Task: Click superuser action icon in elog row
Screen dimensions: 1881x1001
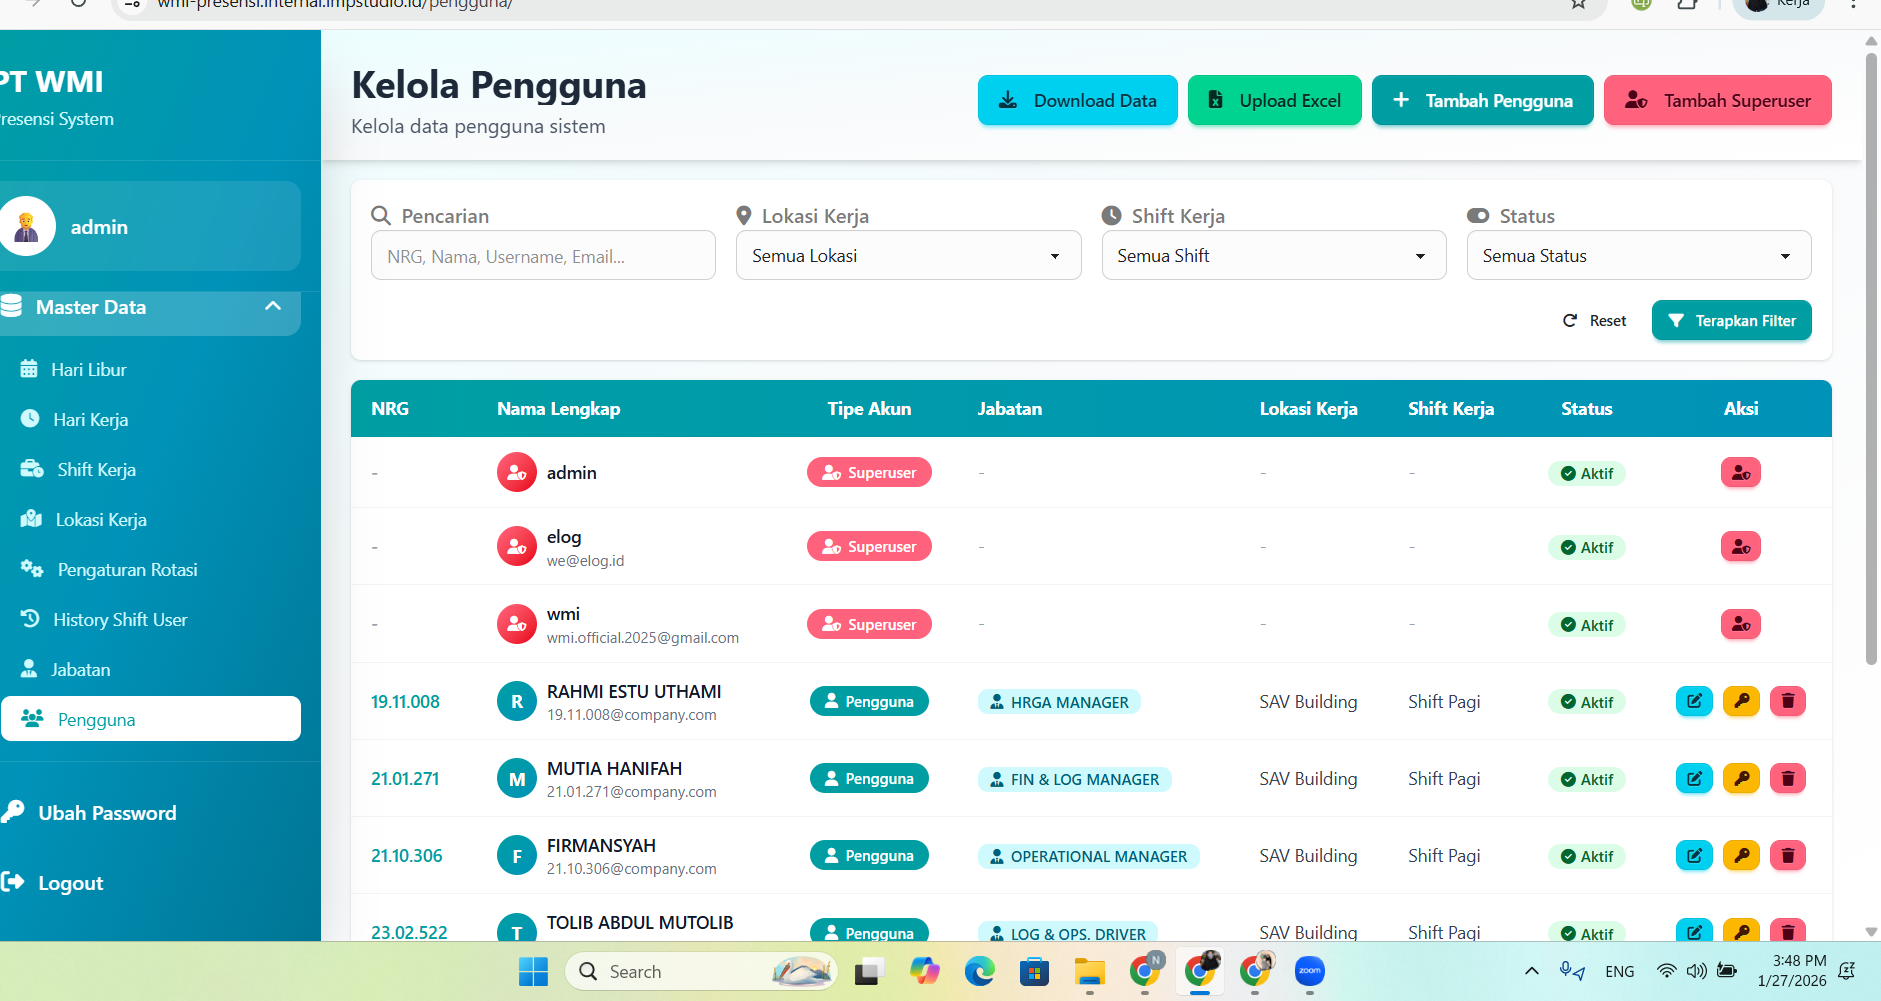Action: [x=1740, y=547]
